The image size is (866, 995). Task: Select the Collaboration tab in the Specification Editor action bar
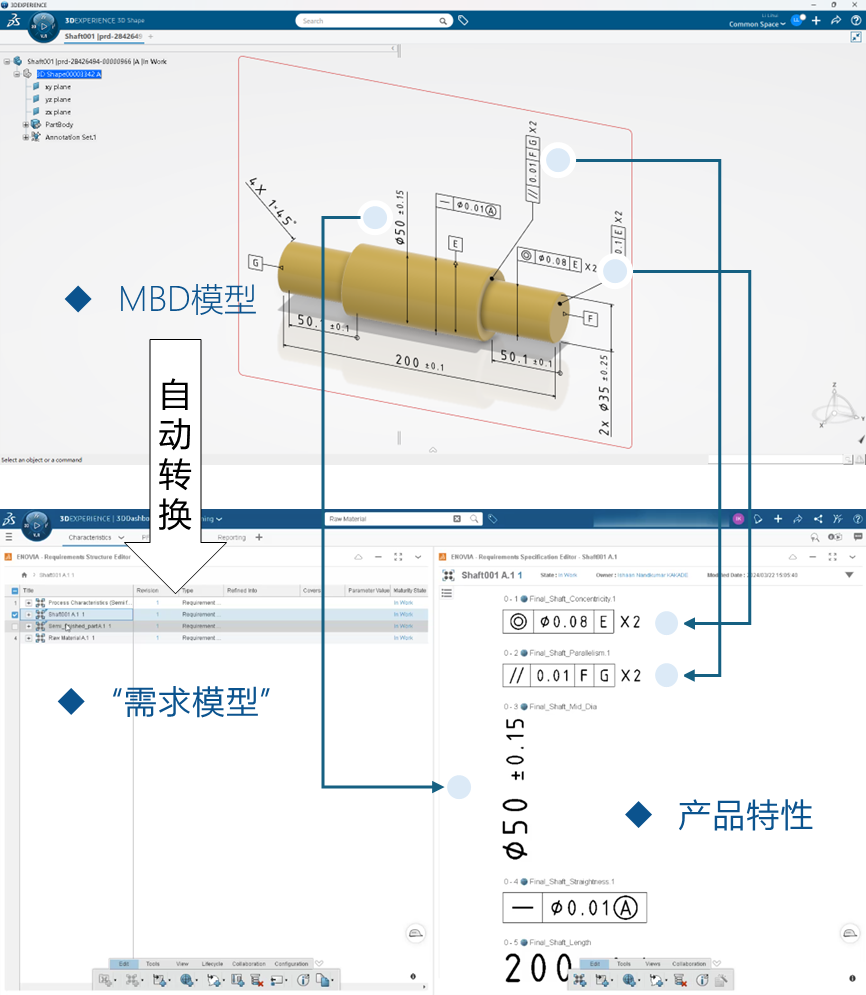pyautogui.click(x=689, y=964)
